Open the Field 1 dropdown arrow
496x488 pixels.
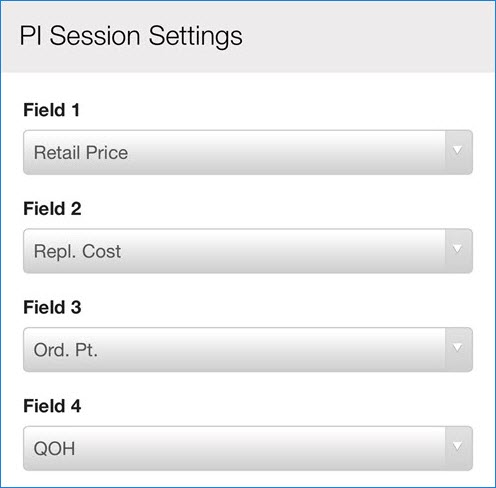pyautogui.click(x=458, y=151)
